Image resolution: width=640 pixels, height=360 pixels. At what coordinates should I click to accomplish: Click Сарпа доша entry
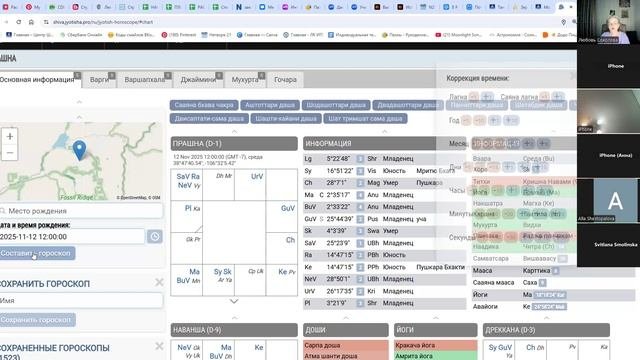pos(346,345)
